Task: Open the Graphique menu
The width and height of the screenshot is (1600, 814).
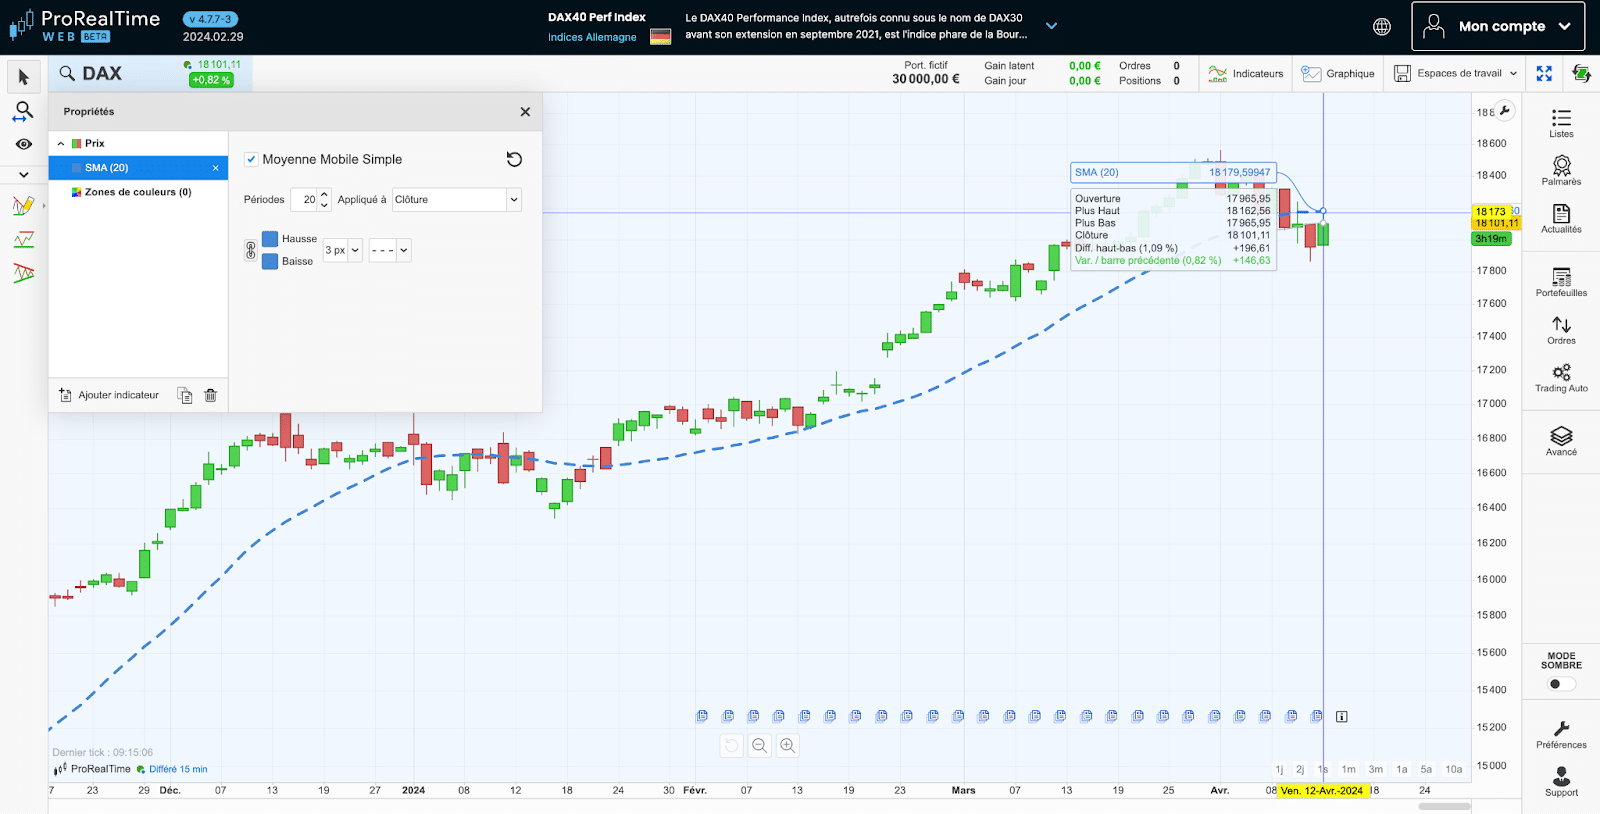Action: tap(1338, 73)
